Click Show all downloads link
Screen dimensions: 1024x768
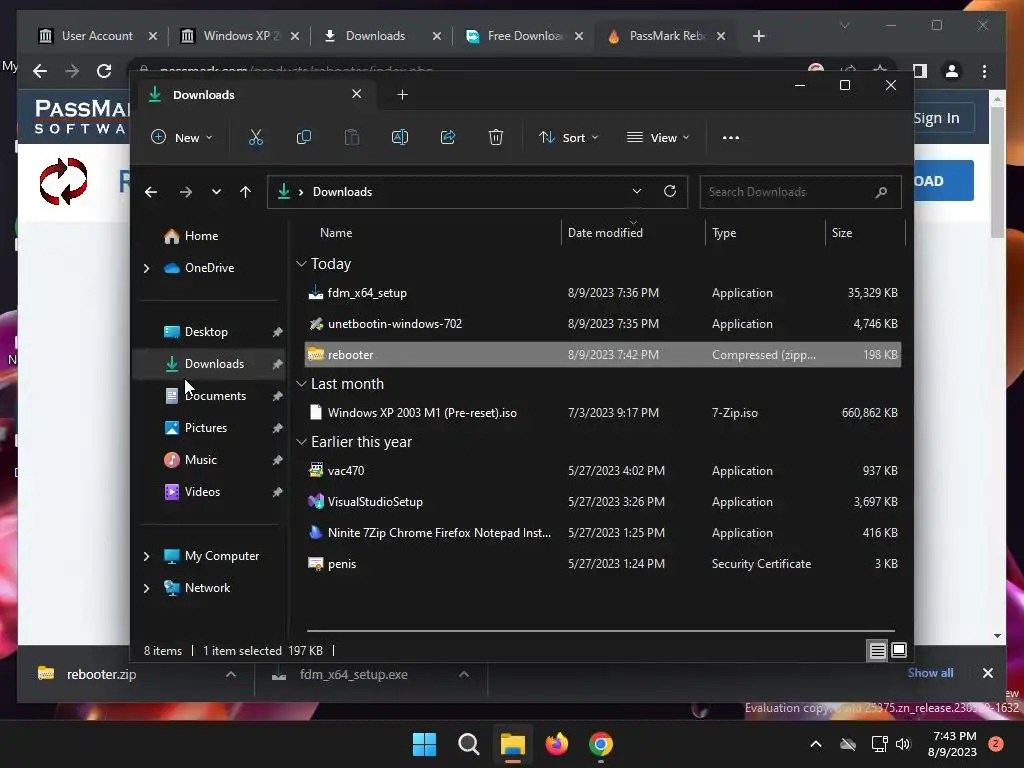point(930,673)
